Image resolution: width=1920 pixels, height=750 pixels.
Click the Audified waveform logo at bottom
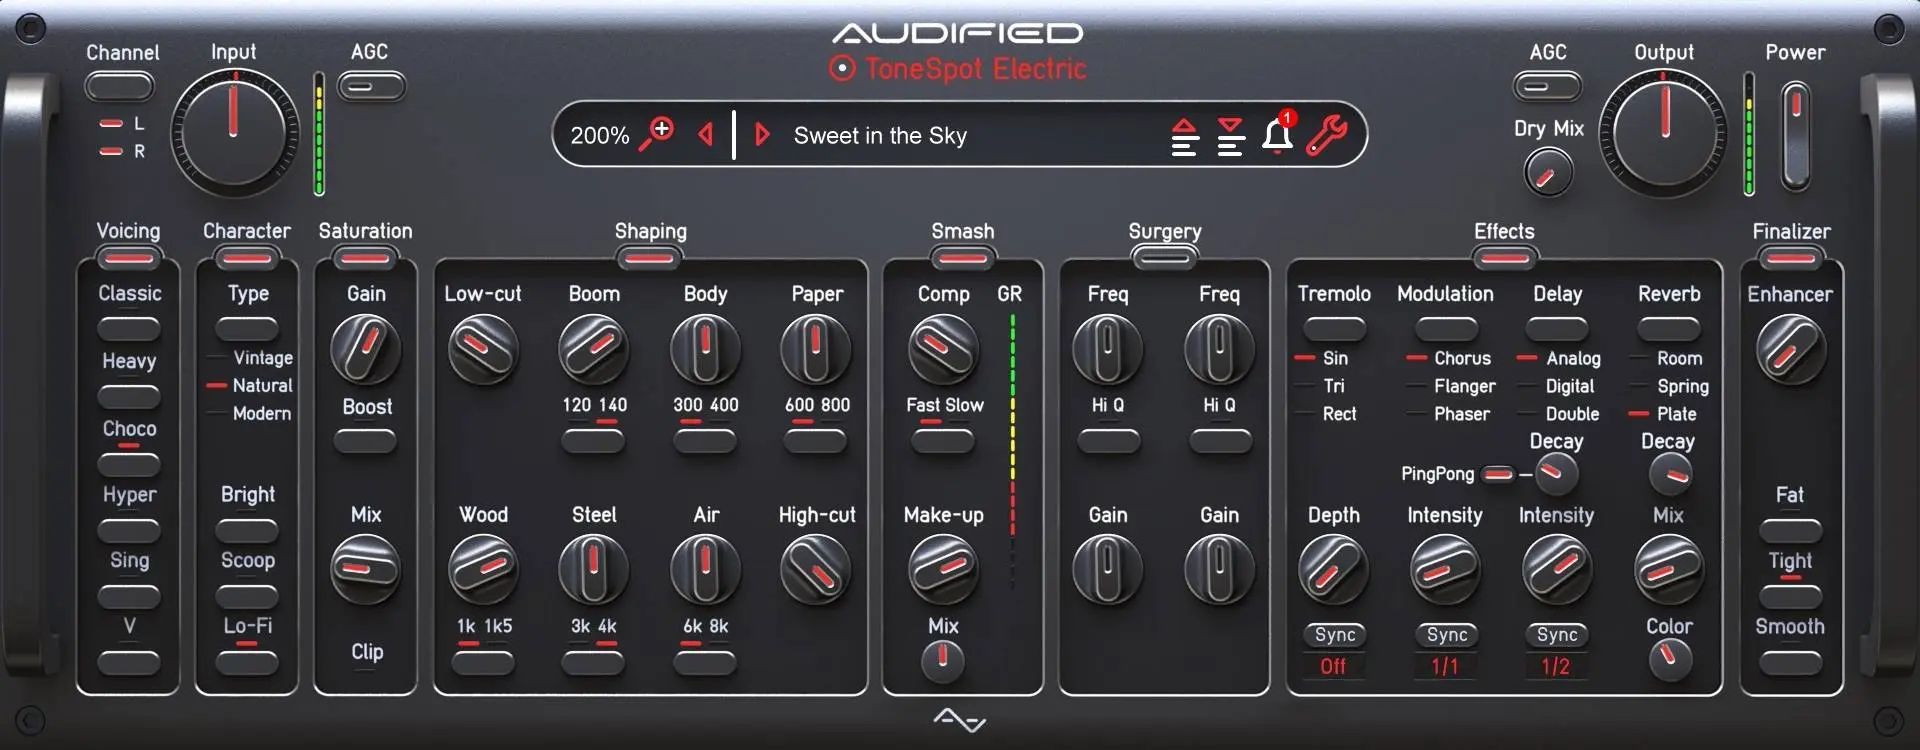960,719
